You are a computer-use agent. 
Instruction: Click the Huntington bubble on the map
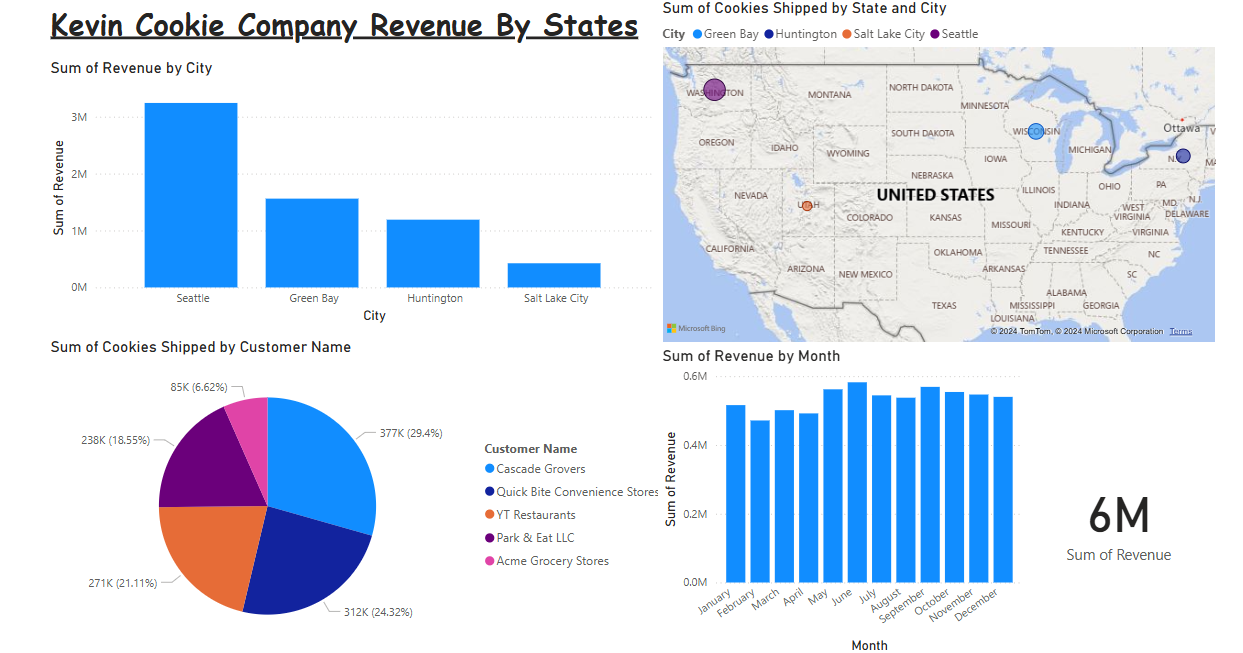(x=1183, y=156)
